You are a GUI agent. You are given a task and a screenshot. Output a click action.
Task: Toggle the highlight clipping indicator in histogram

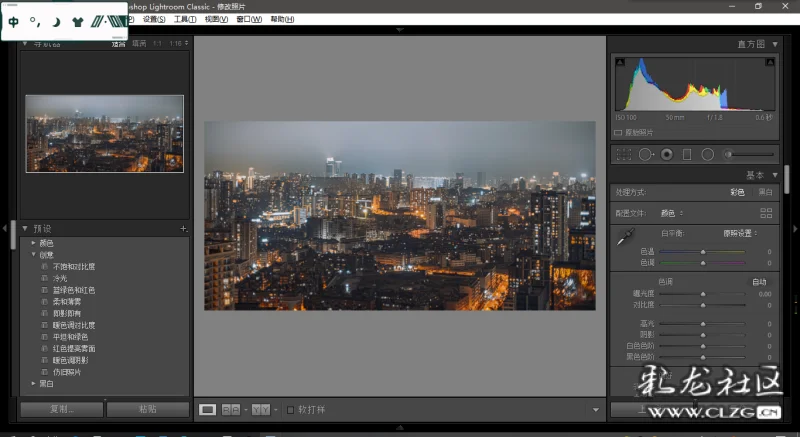coord(770,62)
